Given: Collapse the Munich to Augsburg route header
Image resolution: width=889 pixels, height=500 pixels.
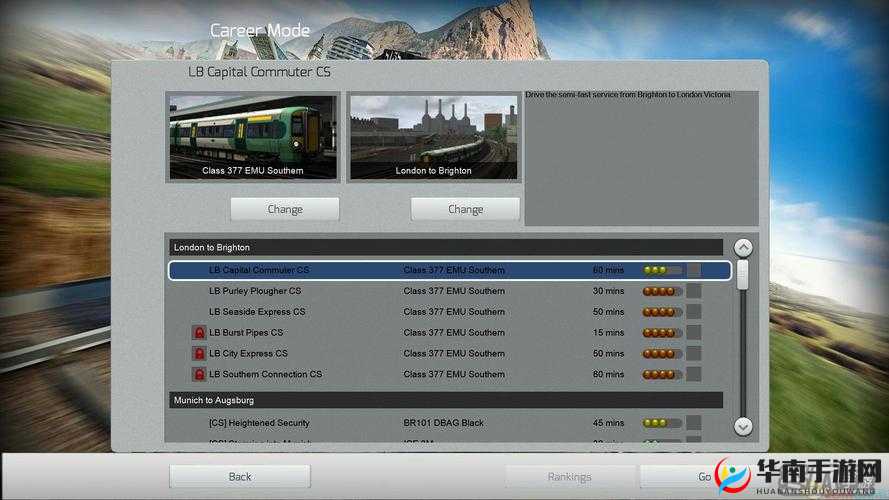Looking at the screenshot, I should (x=445, y=400).
